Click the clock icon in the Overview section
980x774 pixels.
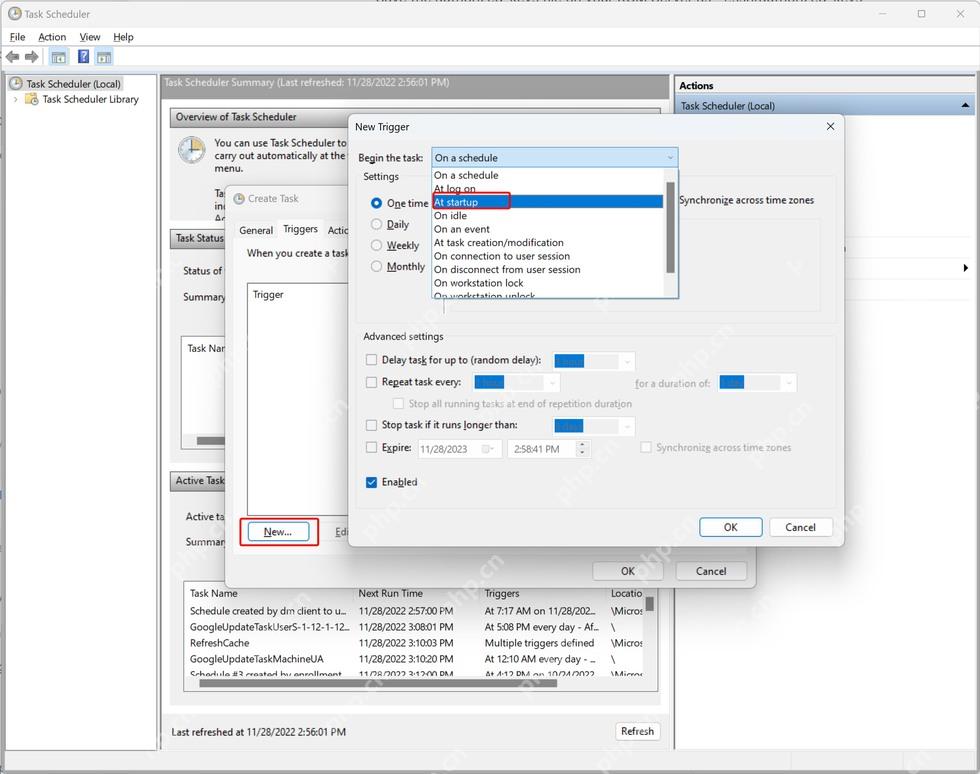pos(191,150)
